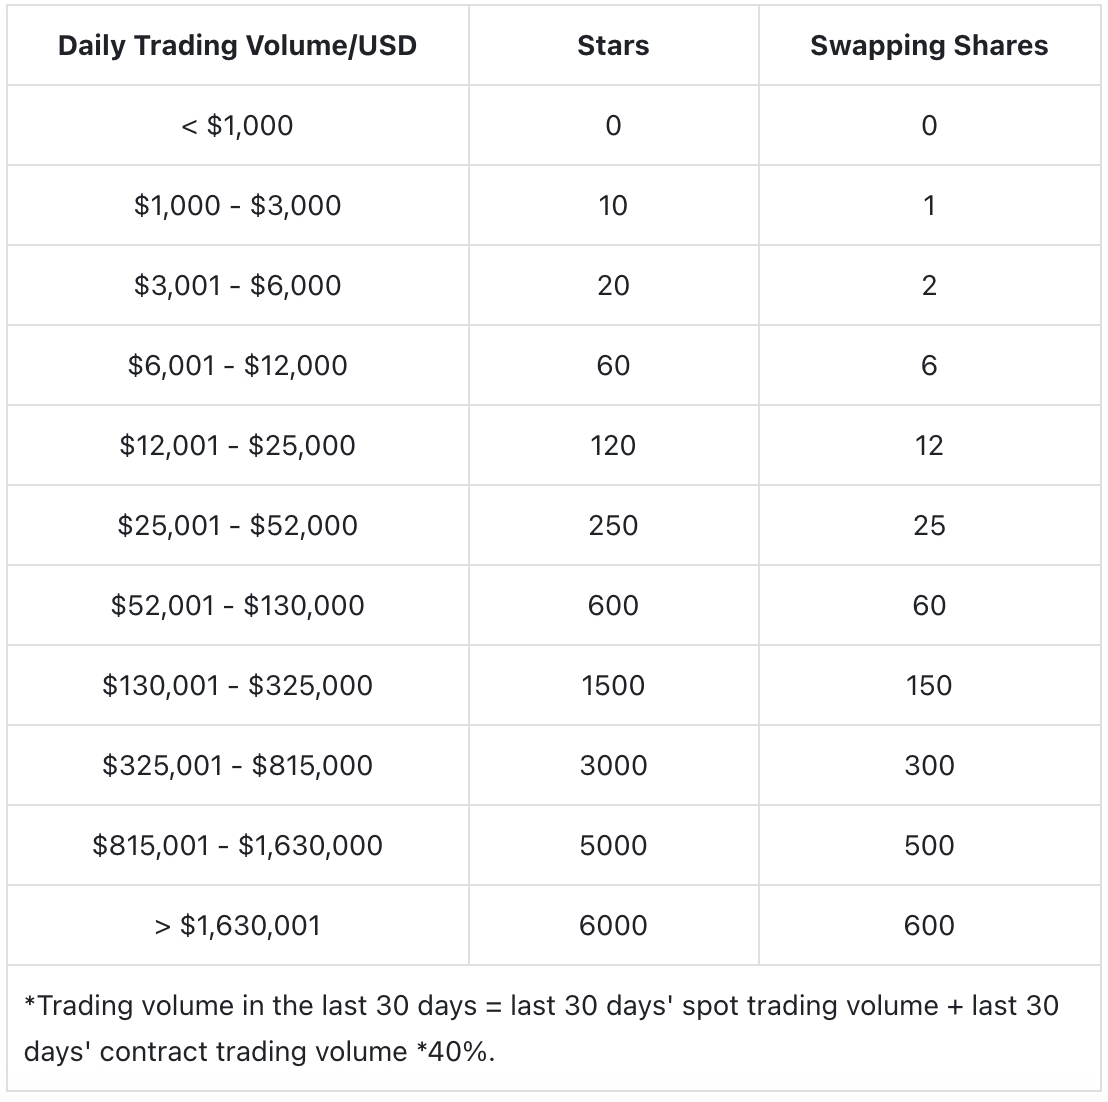Screen dimensions: 1108x1102
Task: Click the $130,001 - $325,000 cell
Action: [x=237, y=686]
